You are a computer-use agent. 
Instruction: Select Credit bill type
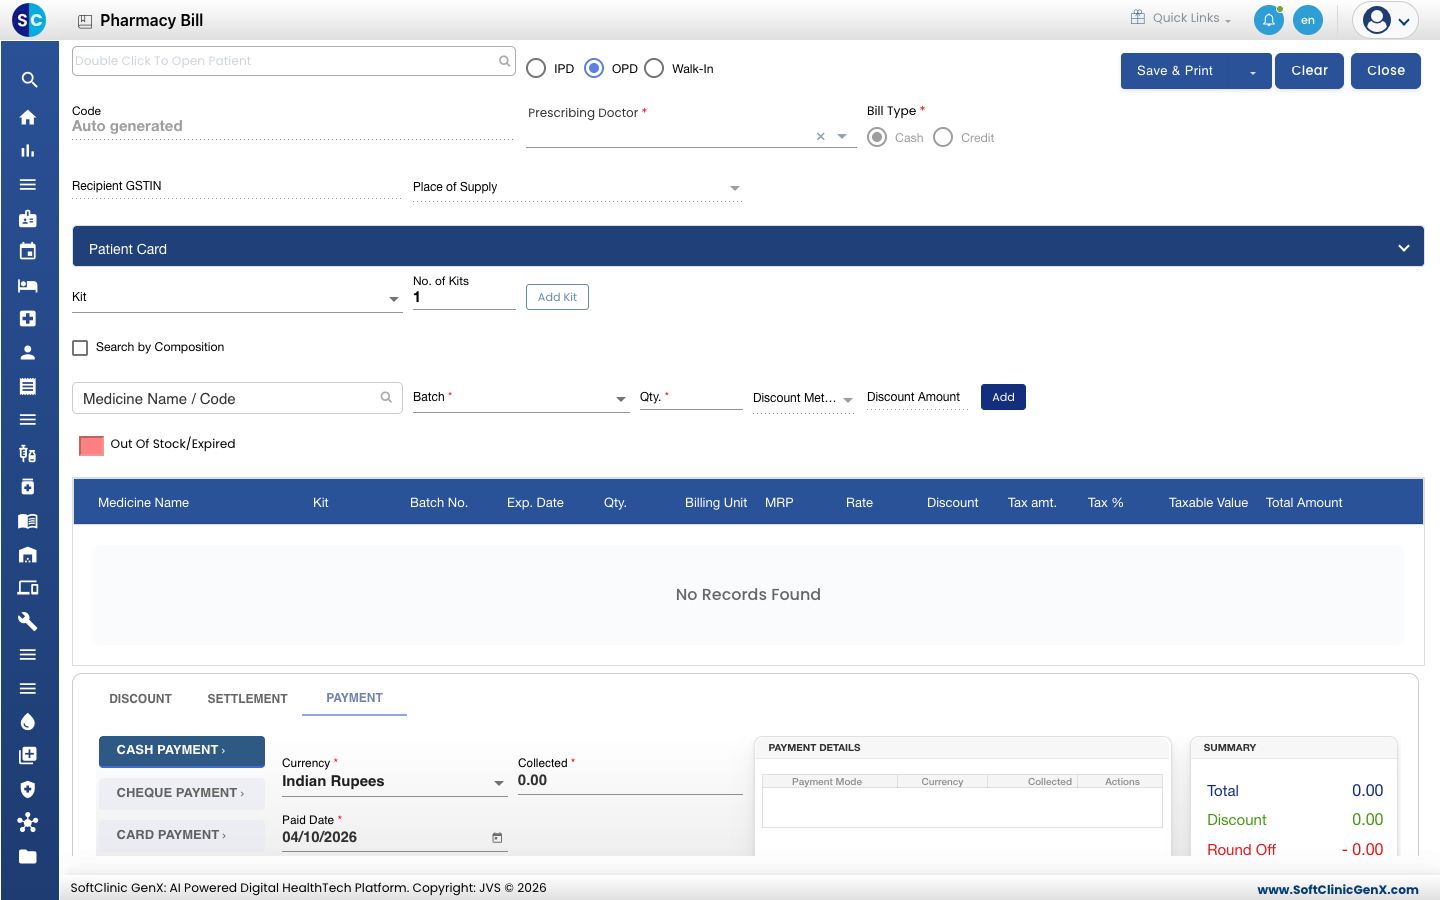tap(943, 137)
